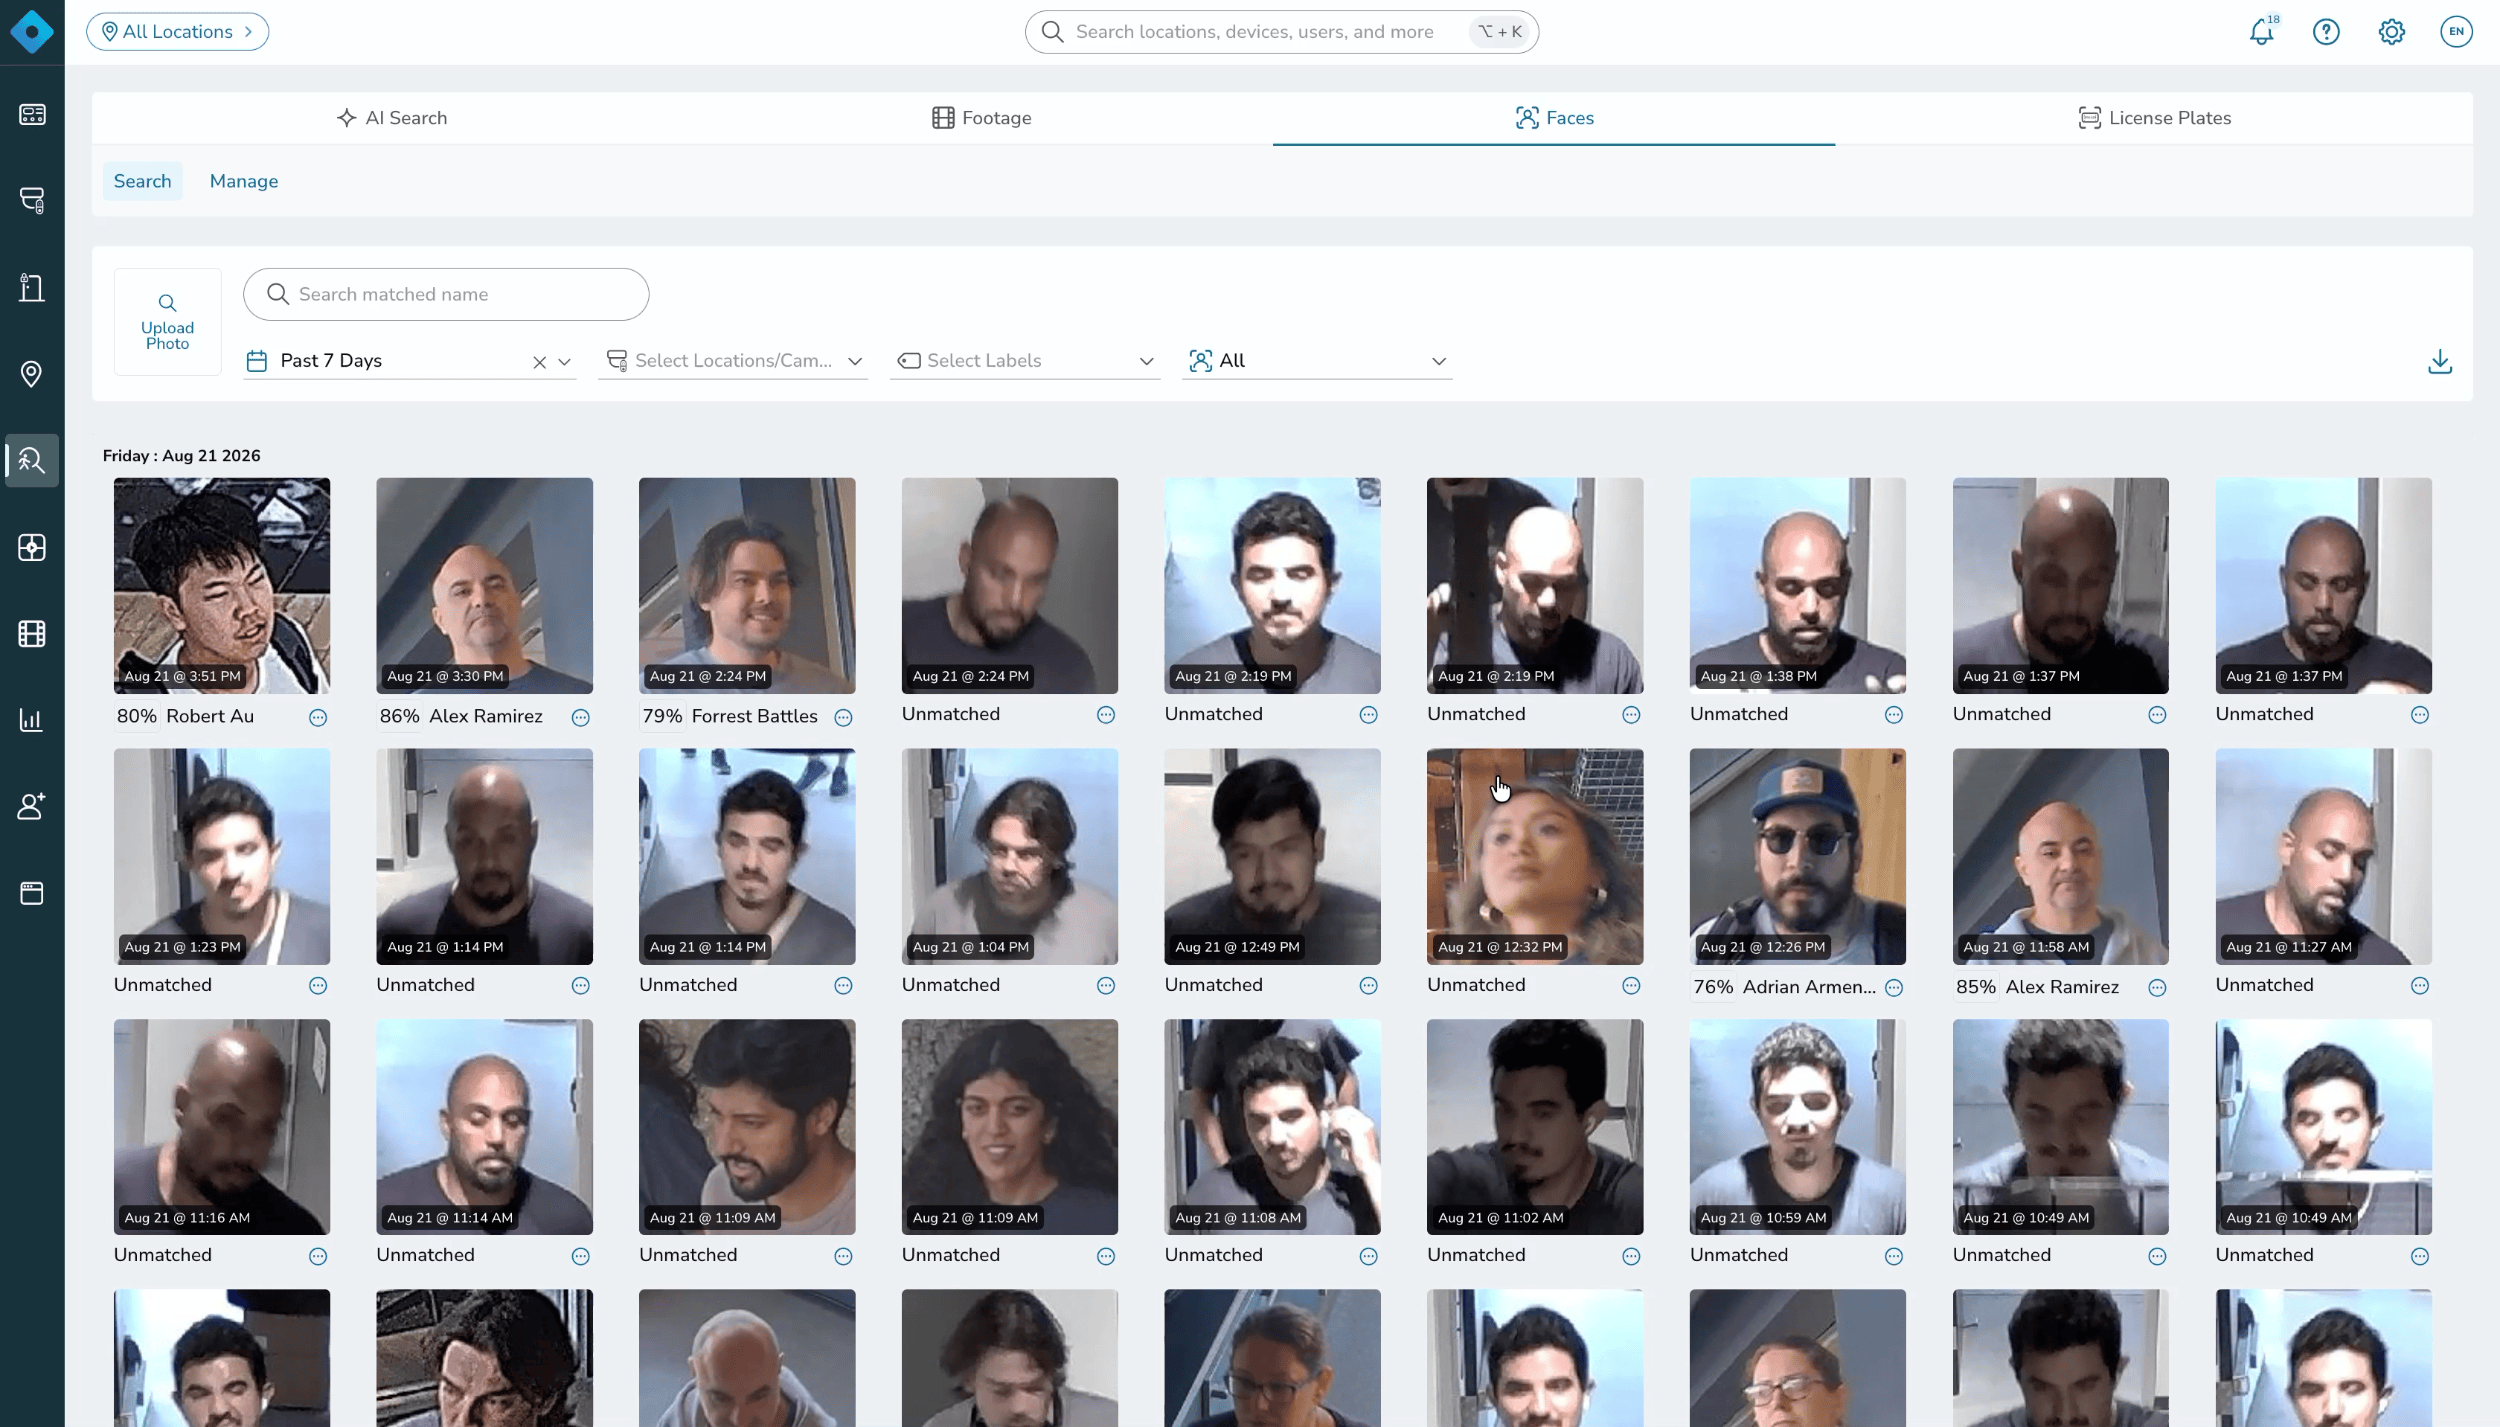
Task: Open options under the 11:16 AM face
Action: [x=318, y=1256]
